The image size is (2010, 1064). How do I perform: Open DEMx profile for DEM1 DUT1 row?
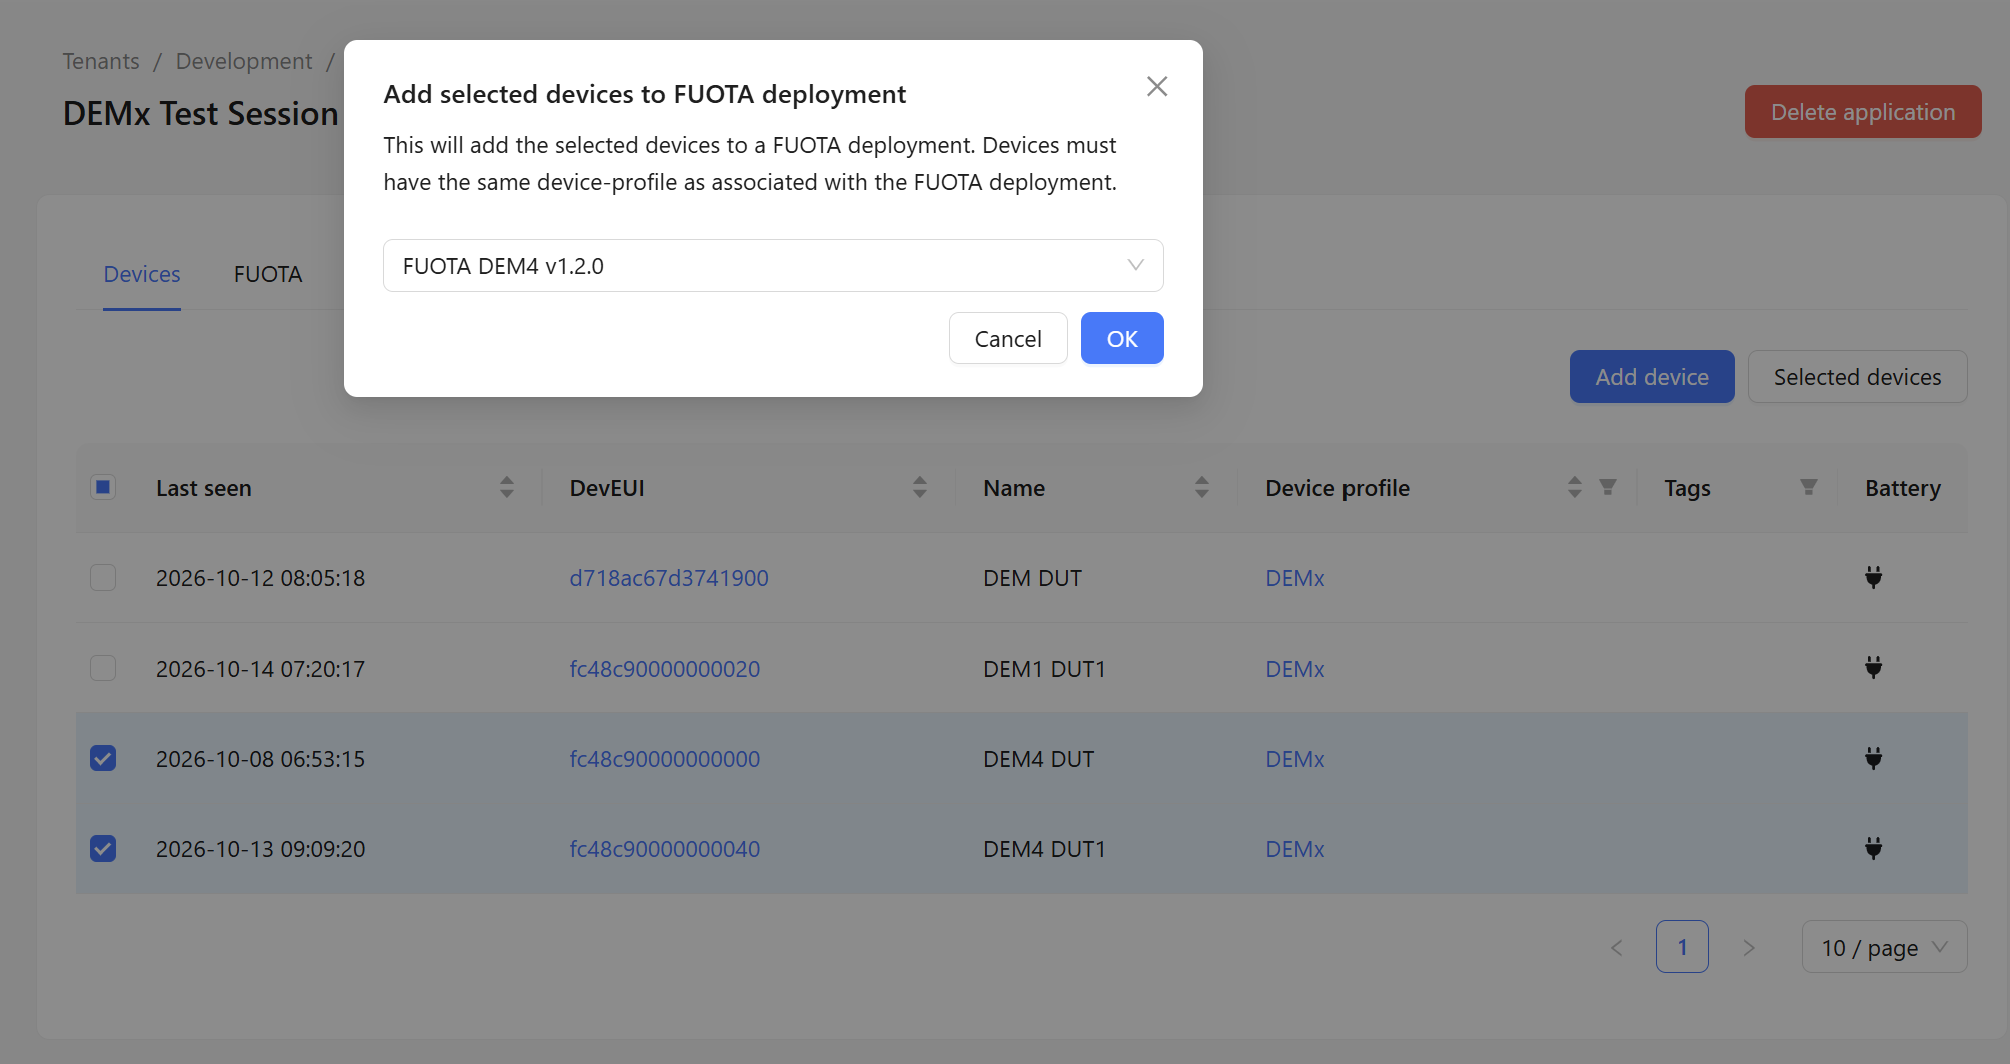coord(1295,669)
